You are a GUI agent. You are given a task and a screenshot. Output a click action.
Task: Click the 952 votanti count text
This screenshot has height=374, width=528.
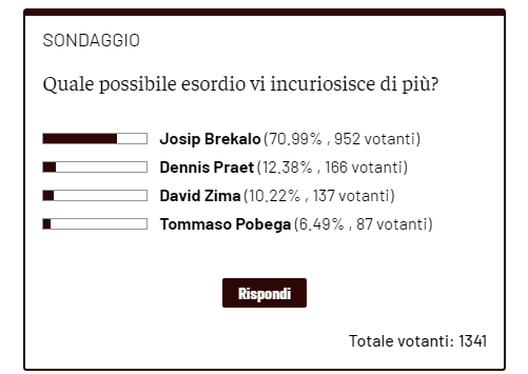375,139
